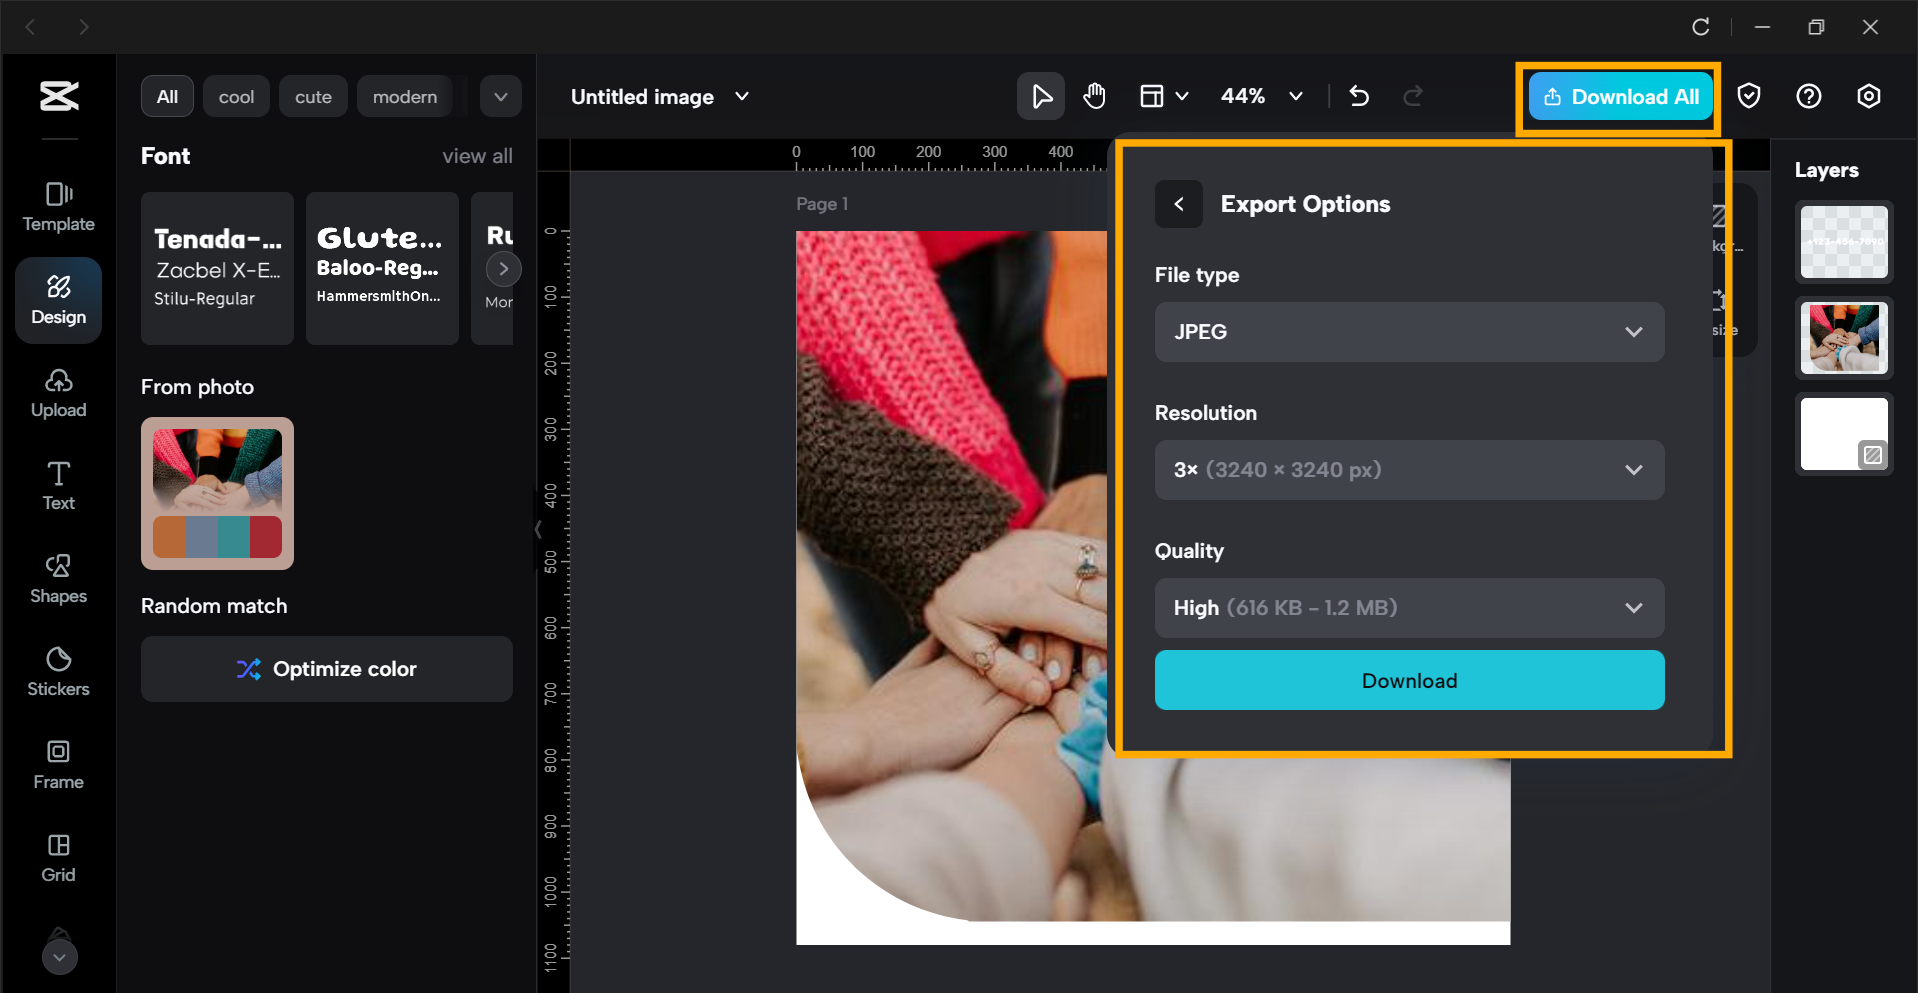The image size is (1918, 993).
Task: Click the background layer pattern icon
Action: click(1872, 455)
